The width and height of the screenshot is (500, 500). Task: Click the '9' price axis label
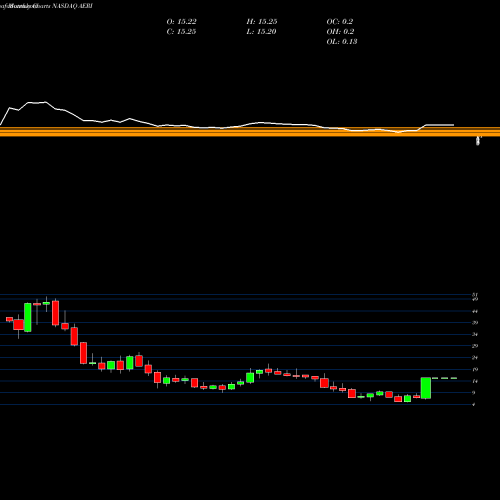[x=474, y=393]
